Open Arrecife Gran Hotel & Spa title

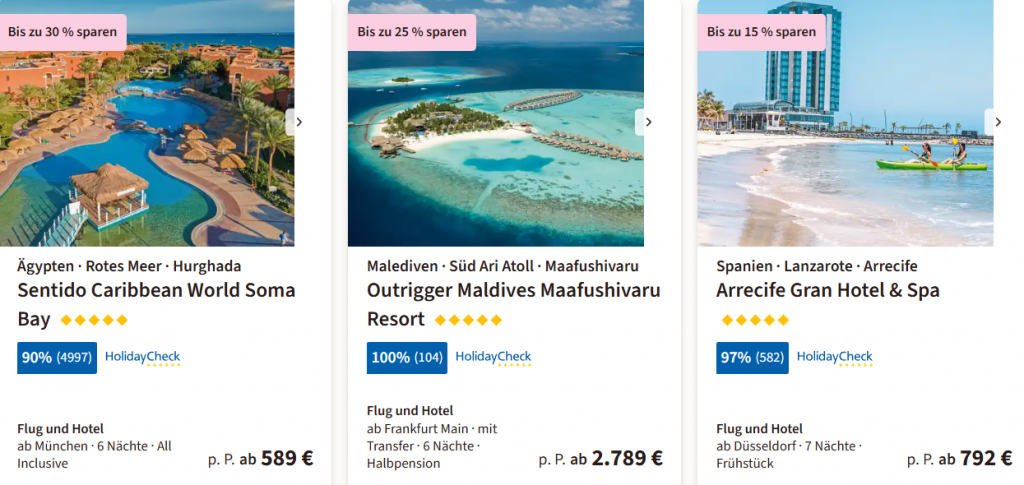pos(828,291)
